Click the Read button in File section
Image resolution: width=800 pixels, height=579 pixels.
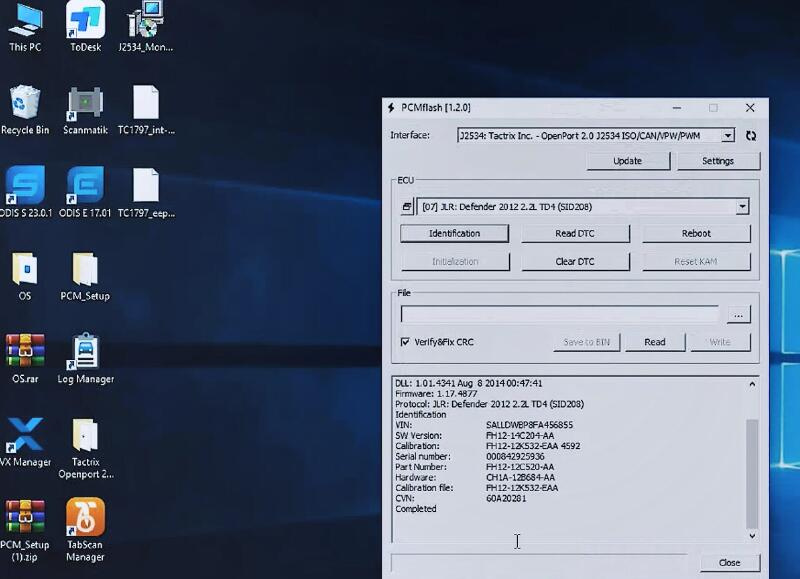click(655, 342)
